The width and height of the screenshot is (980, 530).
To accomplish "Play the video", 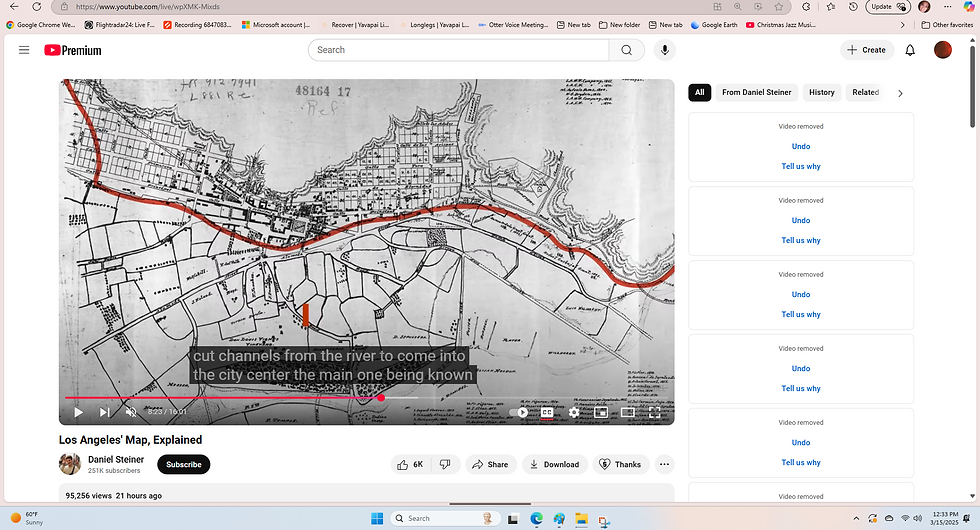I will pos(78,412).
